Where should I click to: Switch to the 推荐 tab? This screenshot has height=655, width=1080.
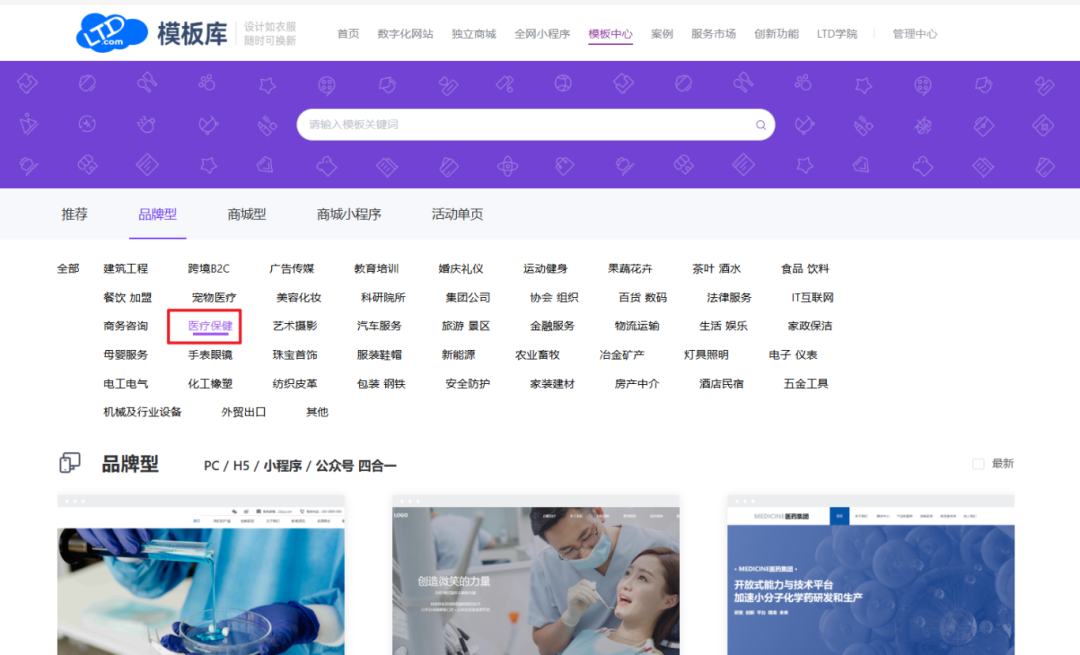click(74, 214)
